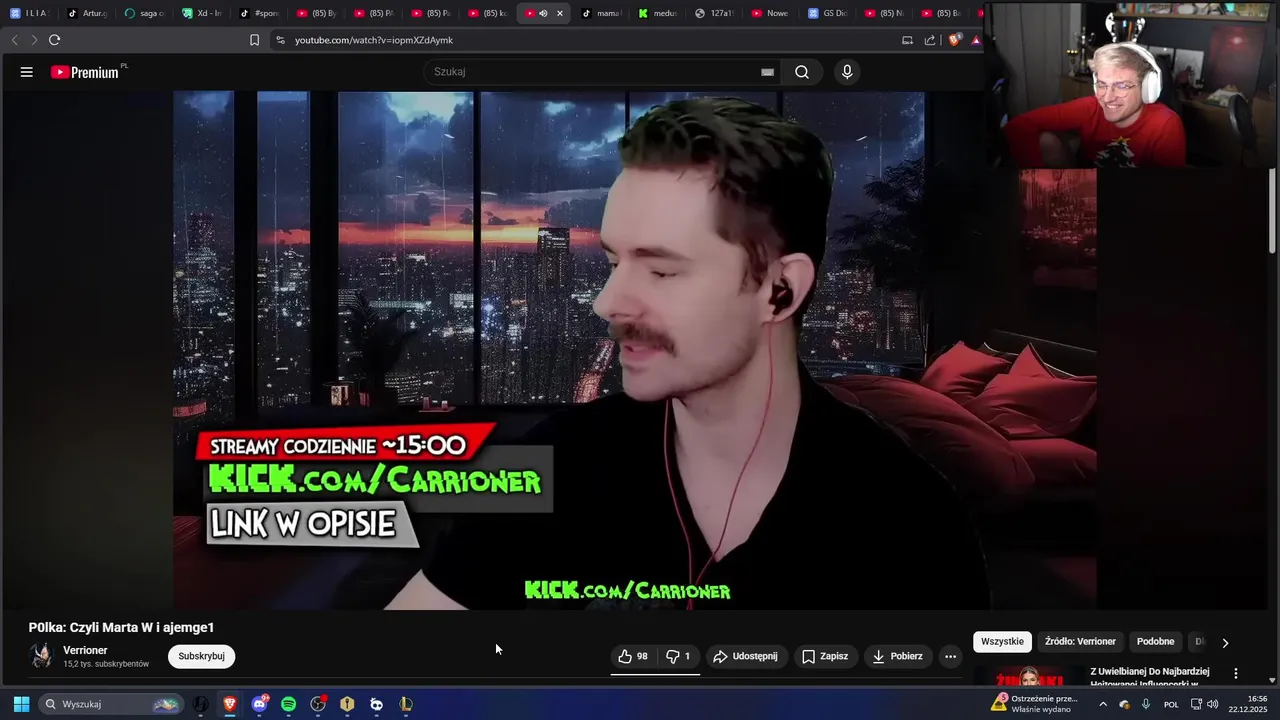Mute the playing tab via speaker icon
The height and width of the screenshot is (720, 1280).
tap(543, 13)
